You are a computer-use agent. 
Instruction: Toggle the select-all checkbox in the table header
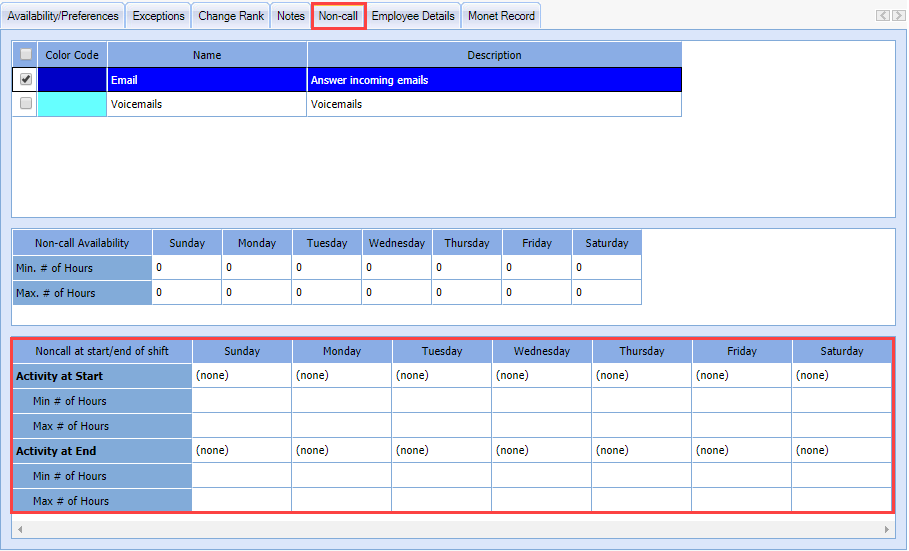tap(26, 55)
